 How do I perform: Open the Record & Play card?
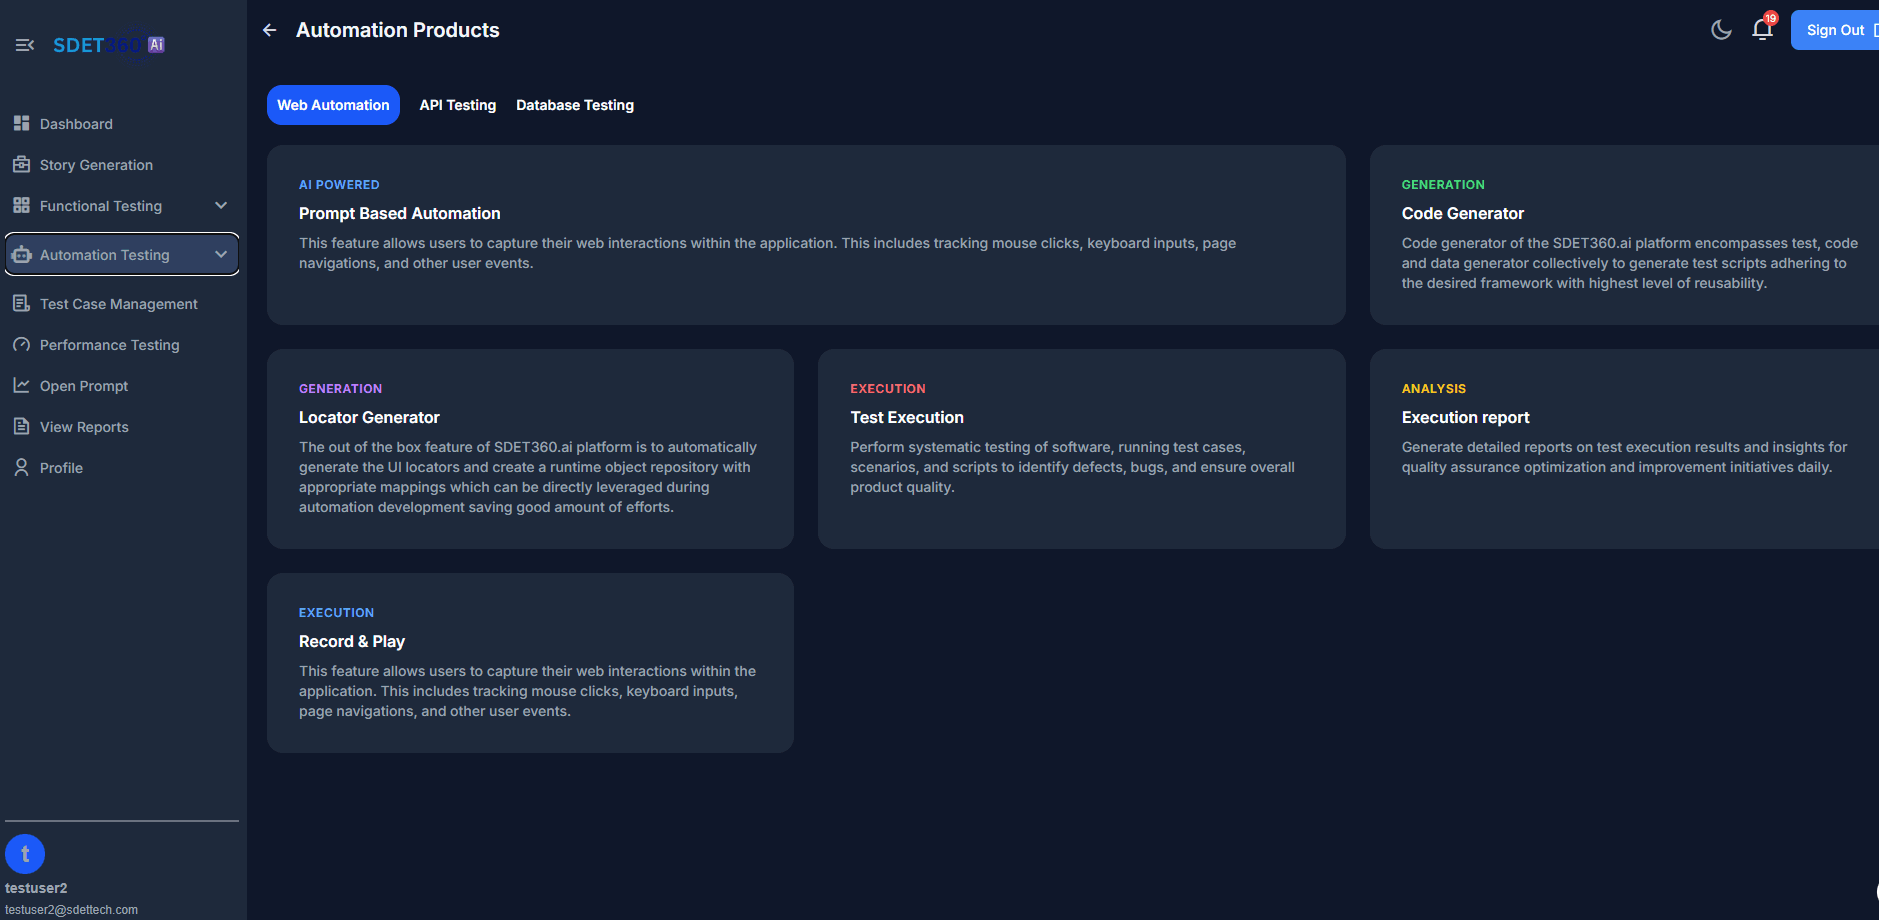(529, 662)
